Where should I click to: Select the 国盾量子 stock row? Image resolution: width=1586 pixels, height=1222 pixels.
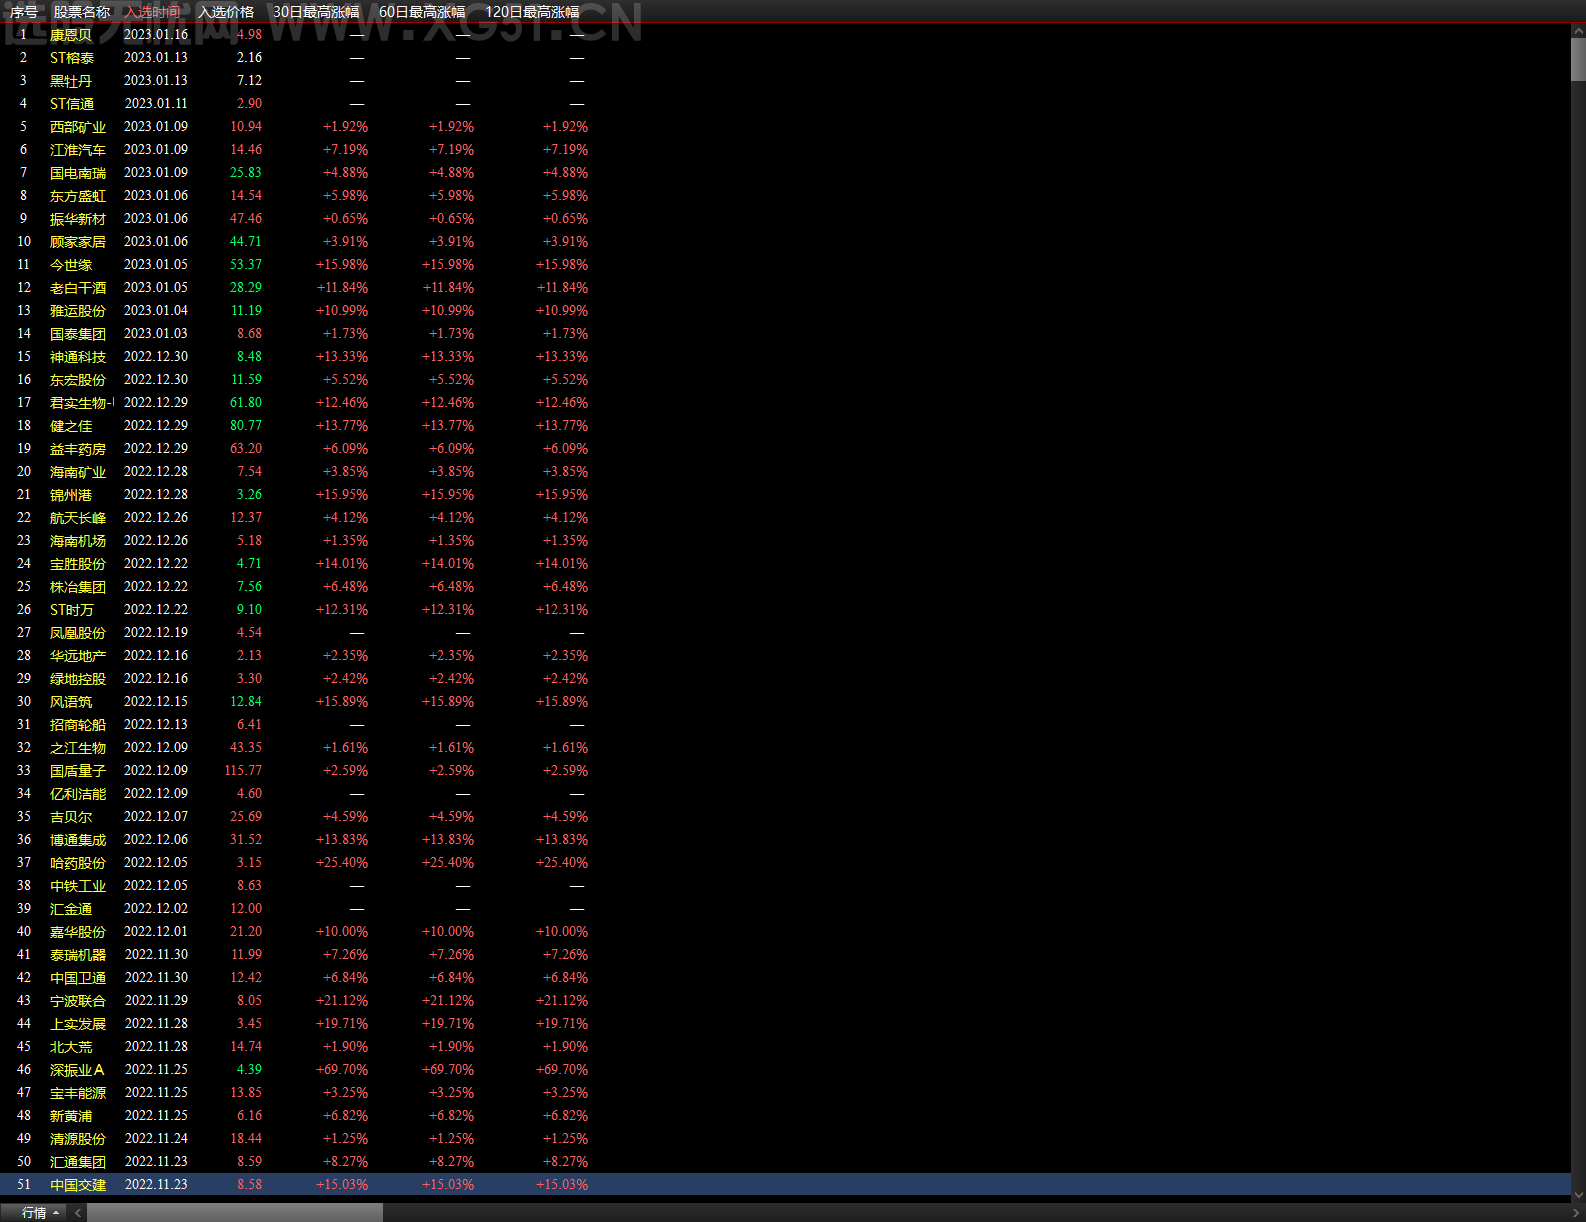(785, 771)
